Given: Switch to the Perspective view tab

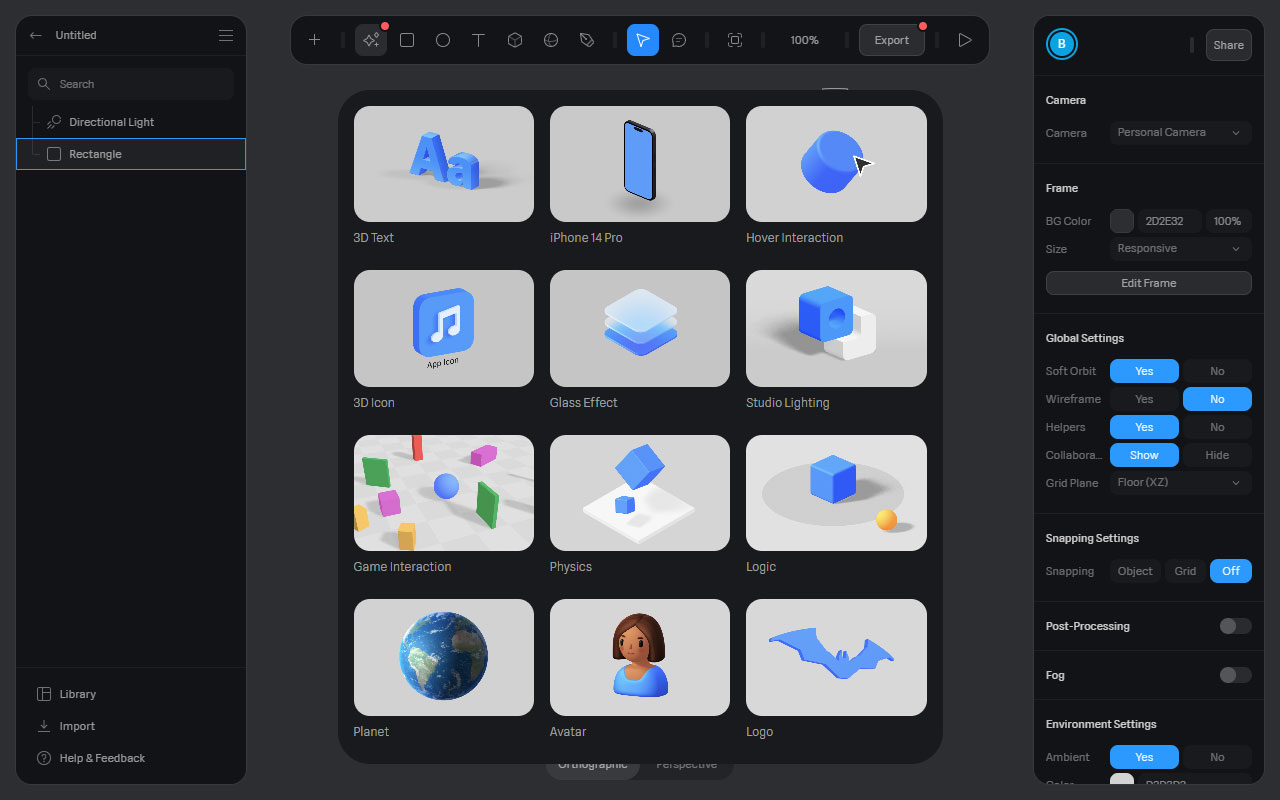Looking at the screenshot, I should tap(686, 764).
